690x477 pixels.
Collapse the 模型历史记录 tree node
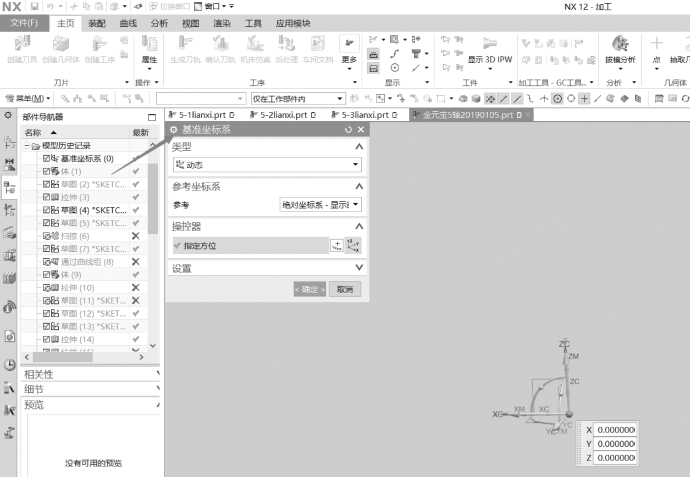pyautogui.click(x=27, y=146)
